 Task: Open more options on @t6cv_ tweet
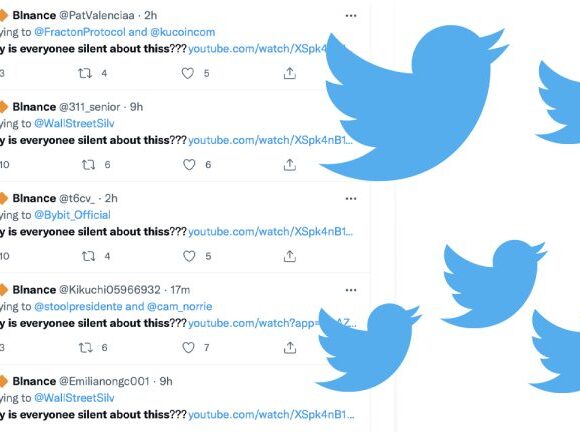point(351,199)
